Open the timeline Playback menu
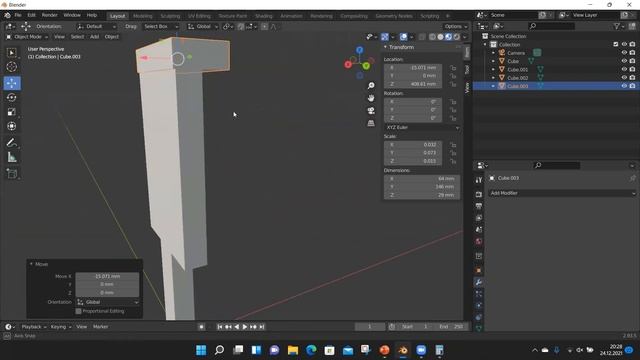640x360 pixels. point(33,327)
